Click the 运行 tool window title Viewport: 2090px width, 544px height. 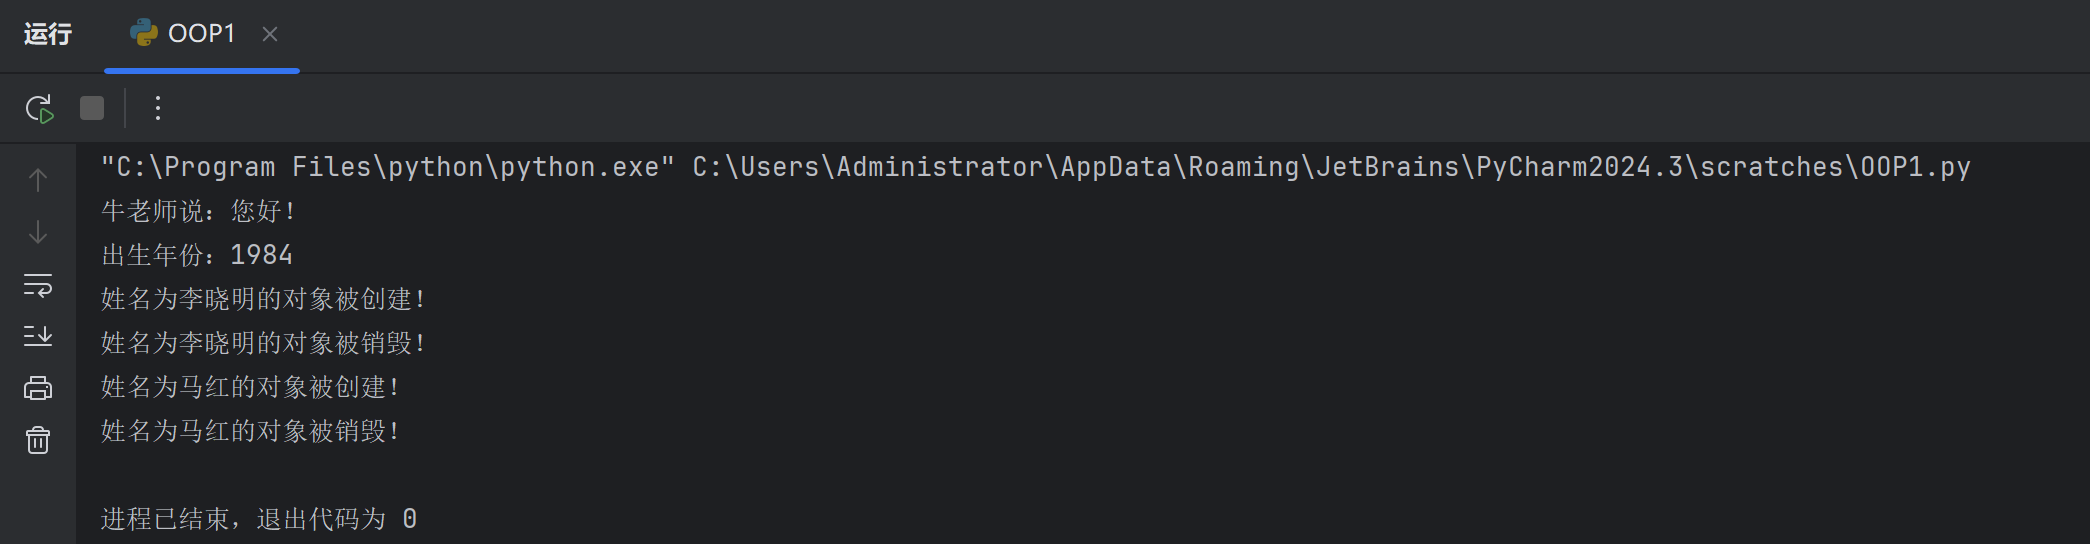coord(48,34)
